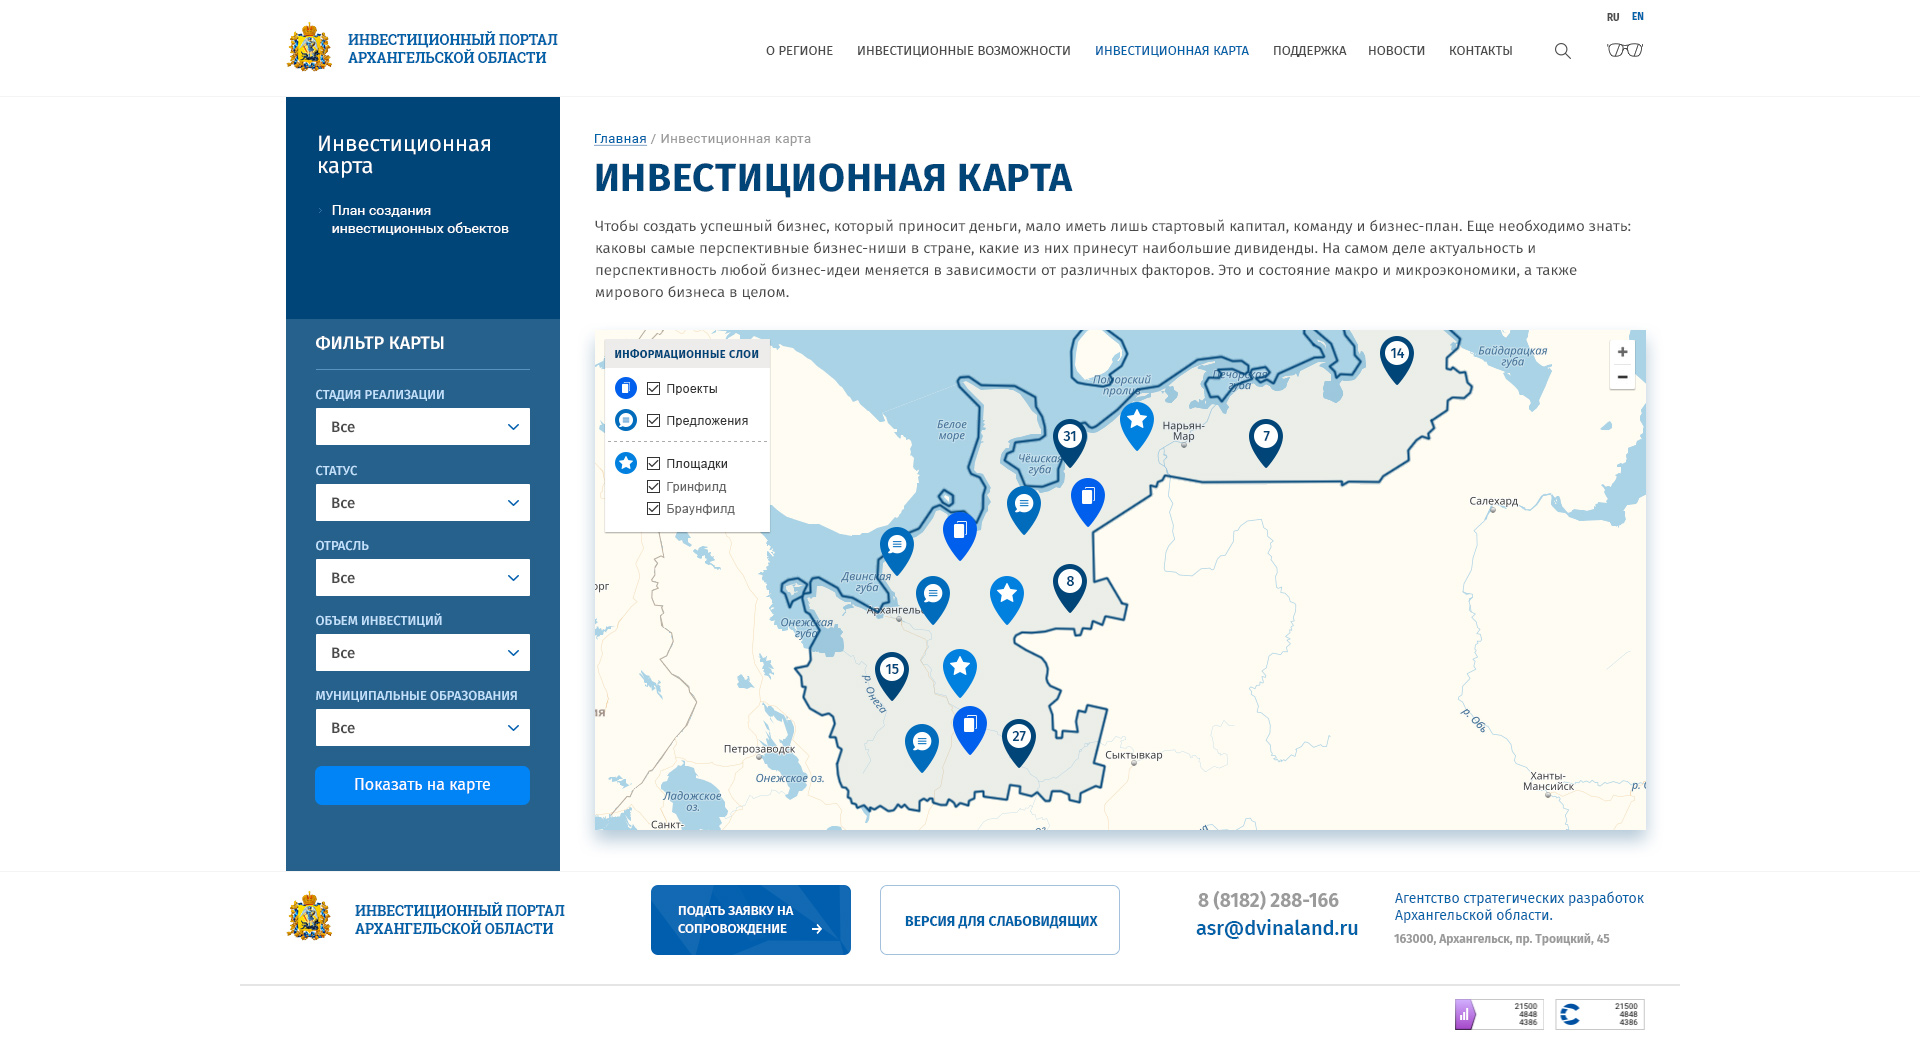
Task: Zoom in the map with plus button
Action: click(x=1622, y=352)
